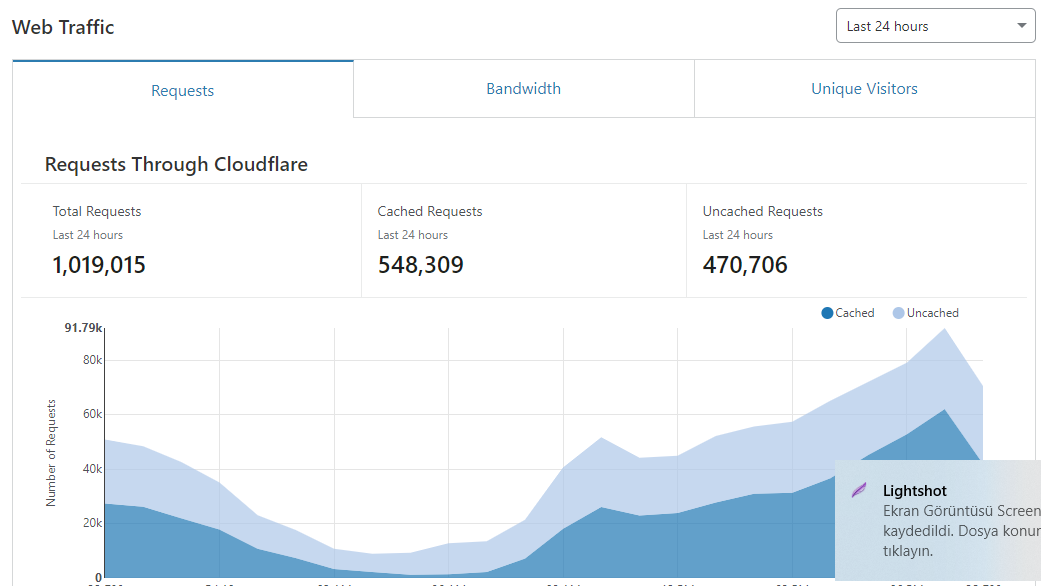Viewport: 1041px width, 586px height.
Task: Switch to the Bandwidth tab
Action: point(523,89)
